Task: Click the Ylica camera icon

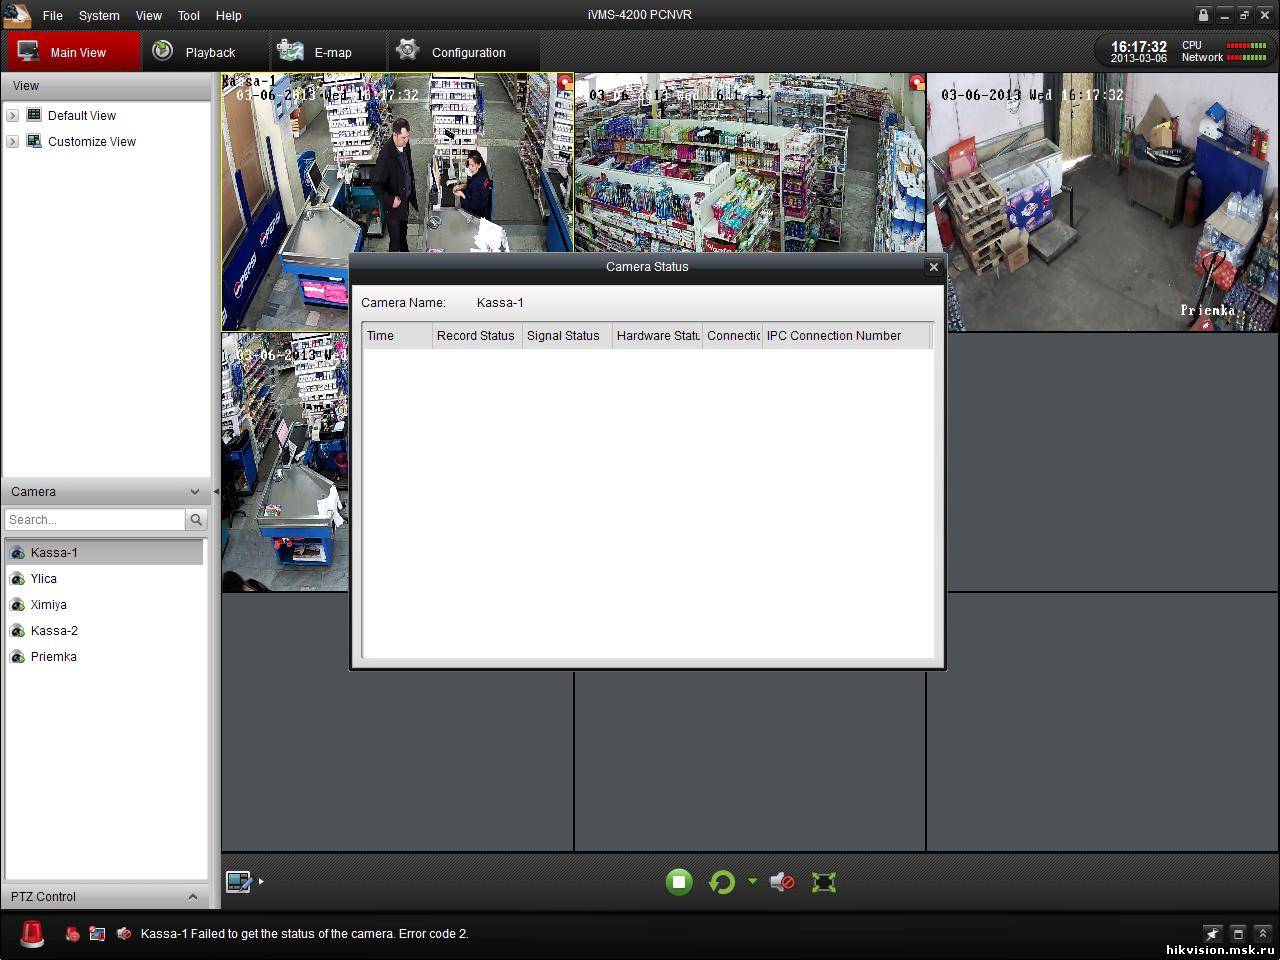Action: 17,578
